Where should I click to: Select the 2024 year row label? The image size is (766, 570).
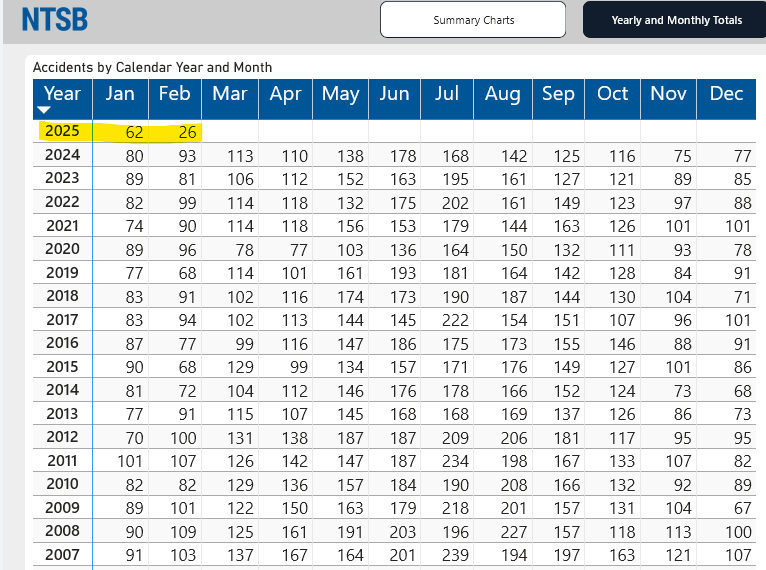pyautogui.click(x=62, y=155)
